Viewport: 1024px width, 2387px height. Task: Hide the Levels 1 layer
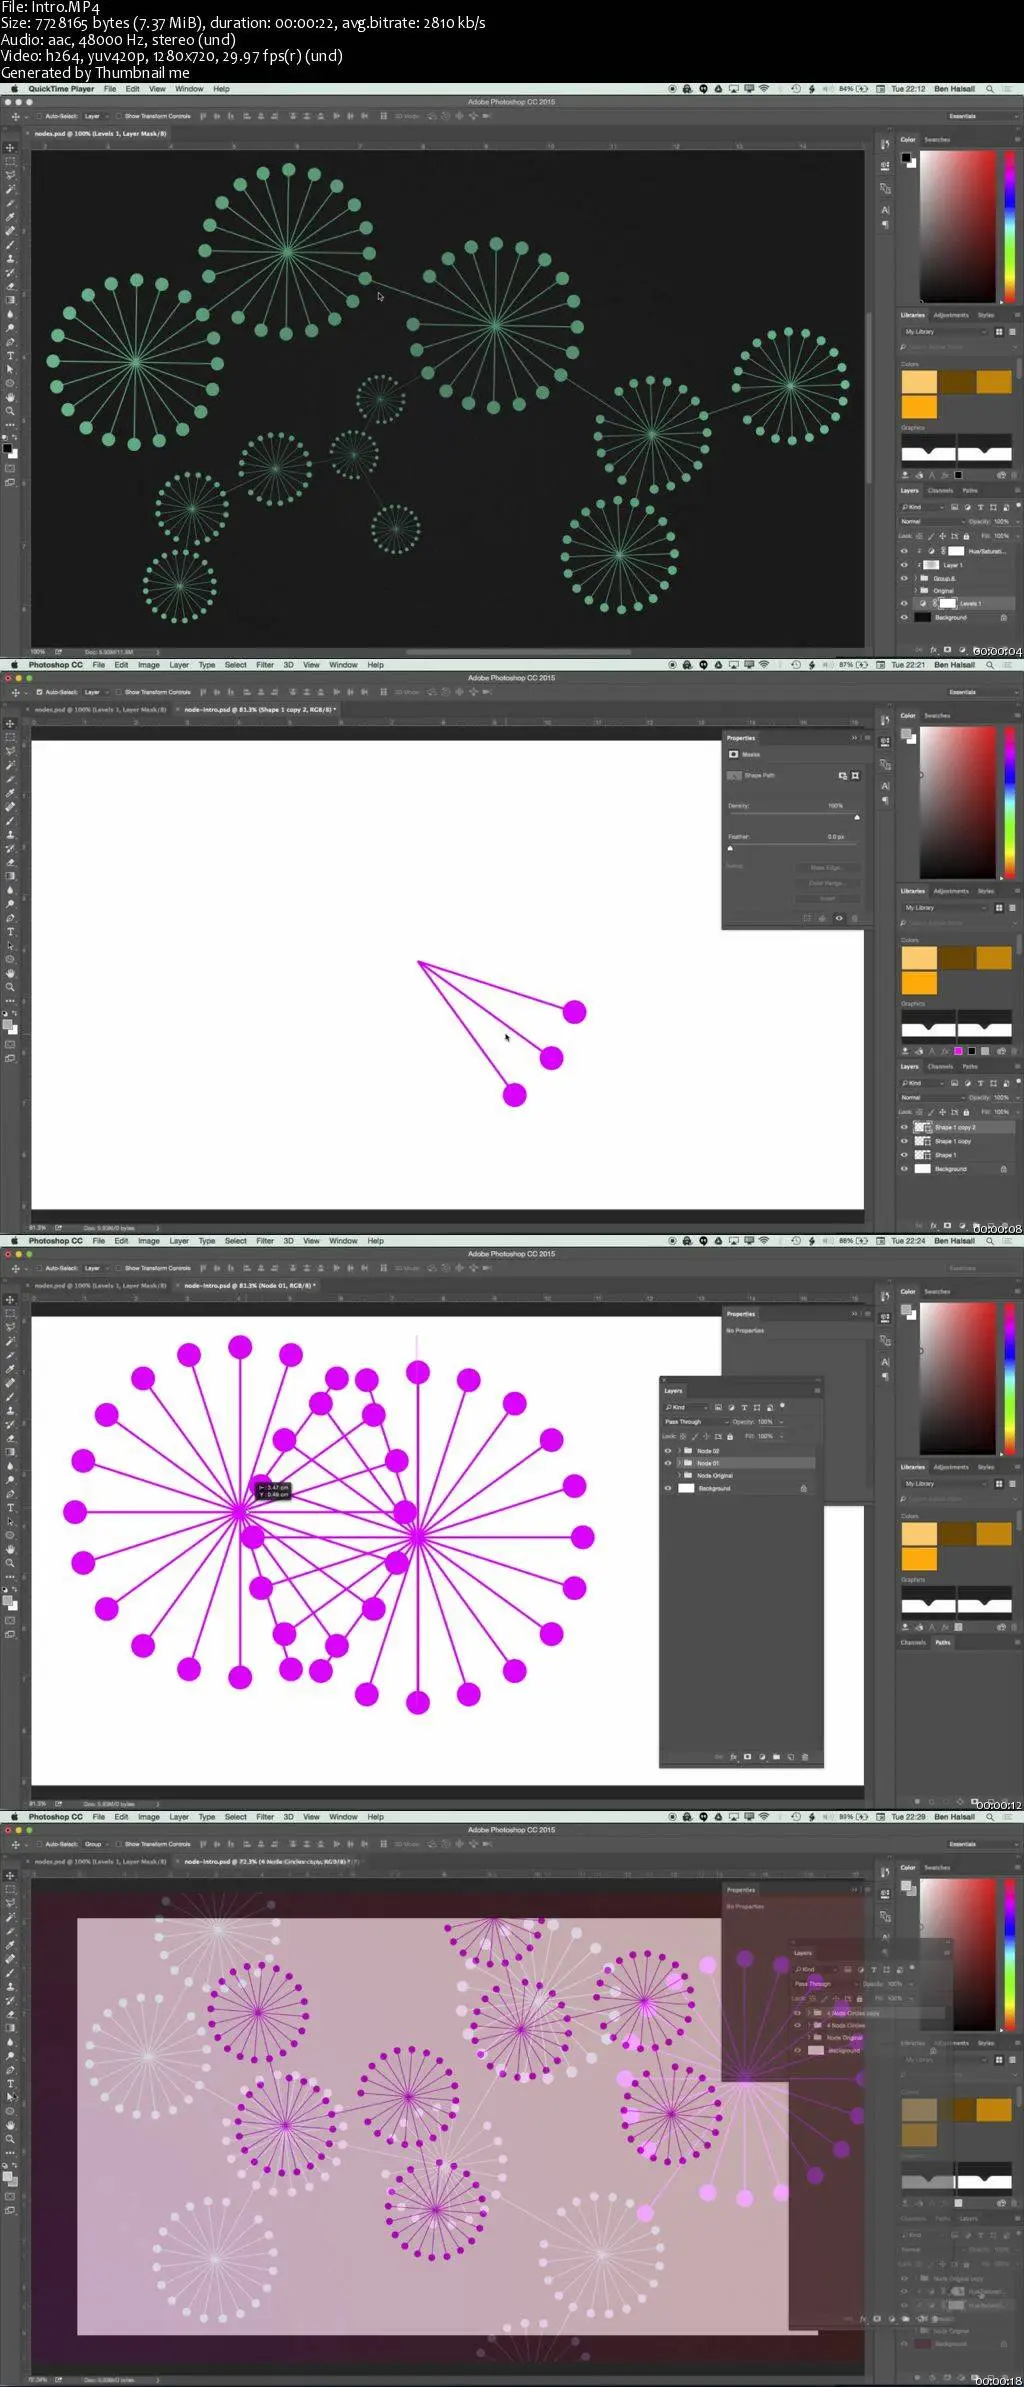(904, 604)
